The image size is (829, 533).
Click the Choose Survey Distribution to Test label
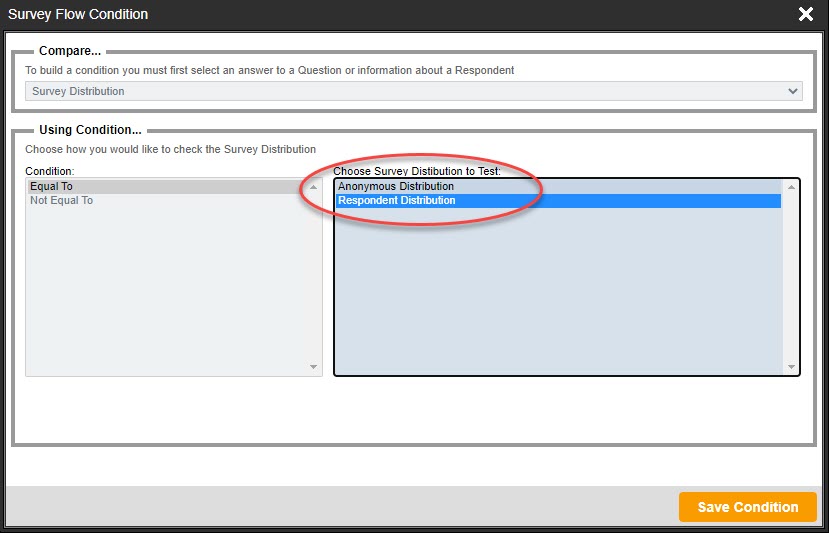click(417, 172)
